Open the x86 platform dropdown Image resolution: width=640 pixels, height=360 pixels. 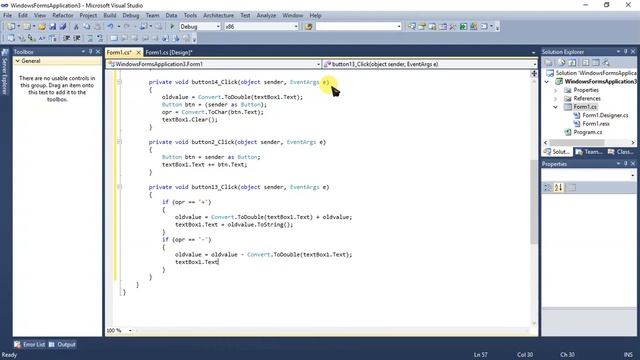pos(296,27)
